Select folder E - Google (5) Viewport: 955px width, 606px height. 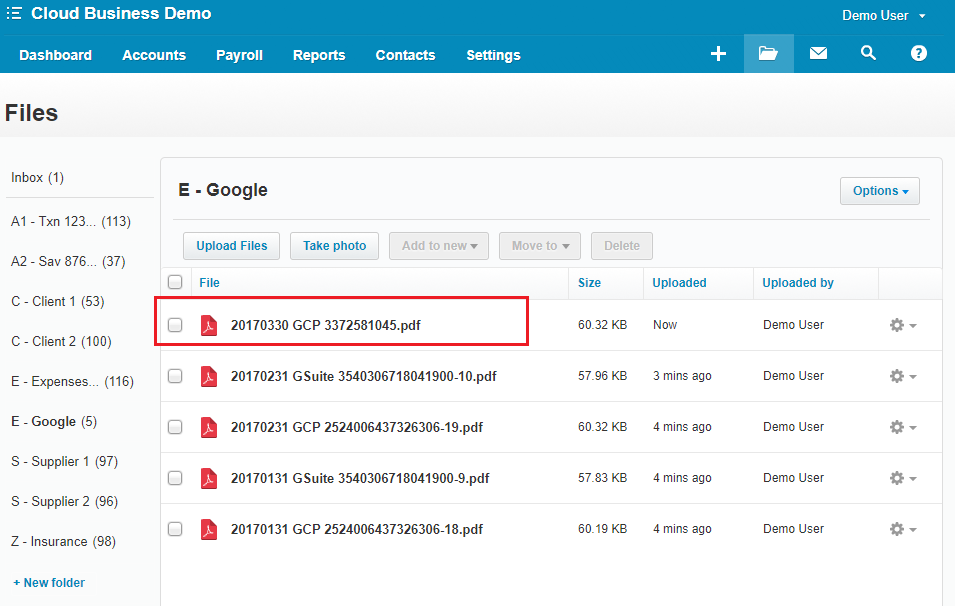[54, 422]
